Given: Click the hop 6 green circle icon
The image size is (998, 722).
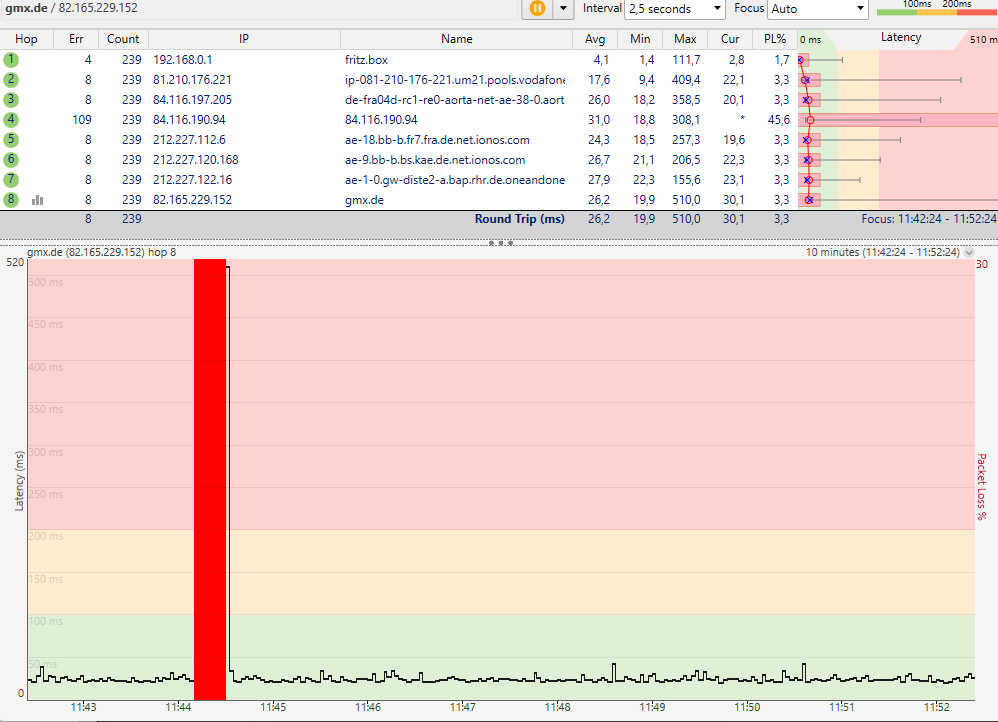Looking at the screenshot, I should (11, 159).
